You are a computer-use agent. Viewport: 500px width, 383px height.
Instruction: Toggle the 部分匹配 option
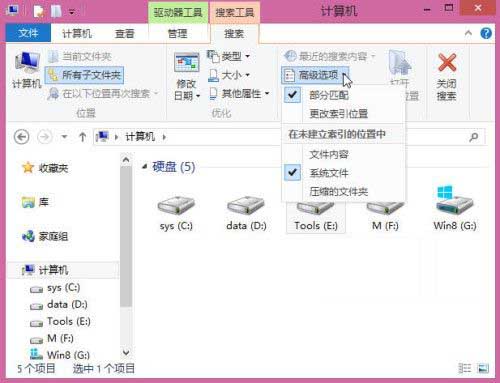343,95
